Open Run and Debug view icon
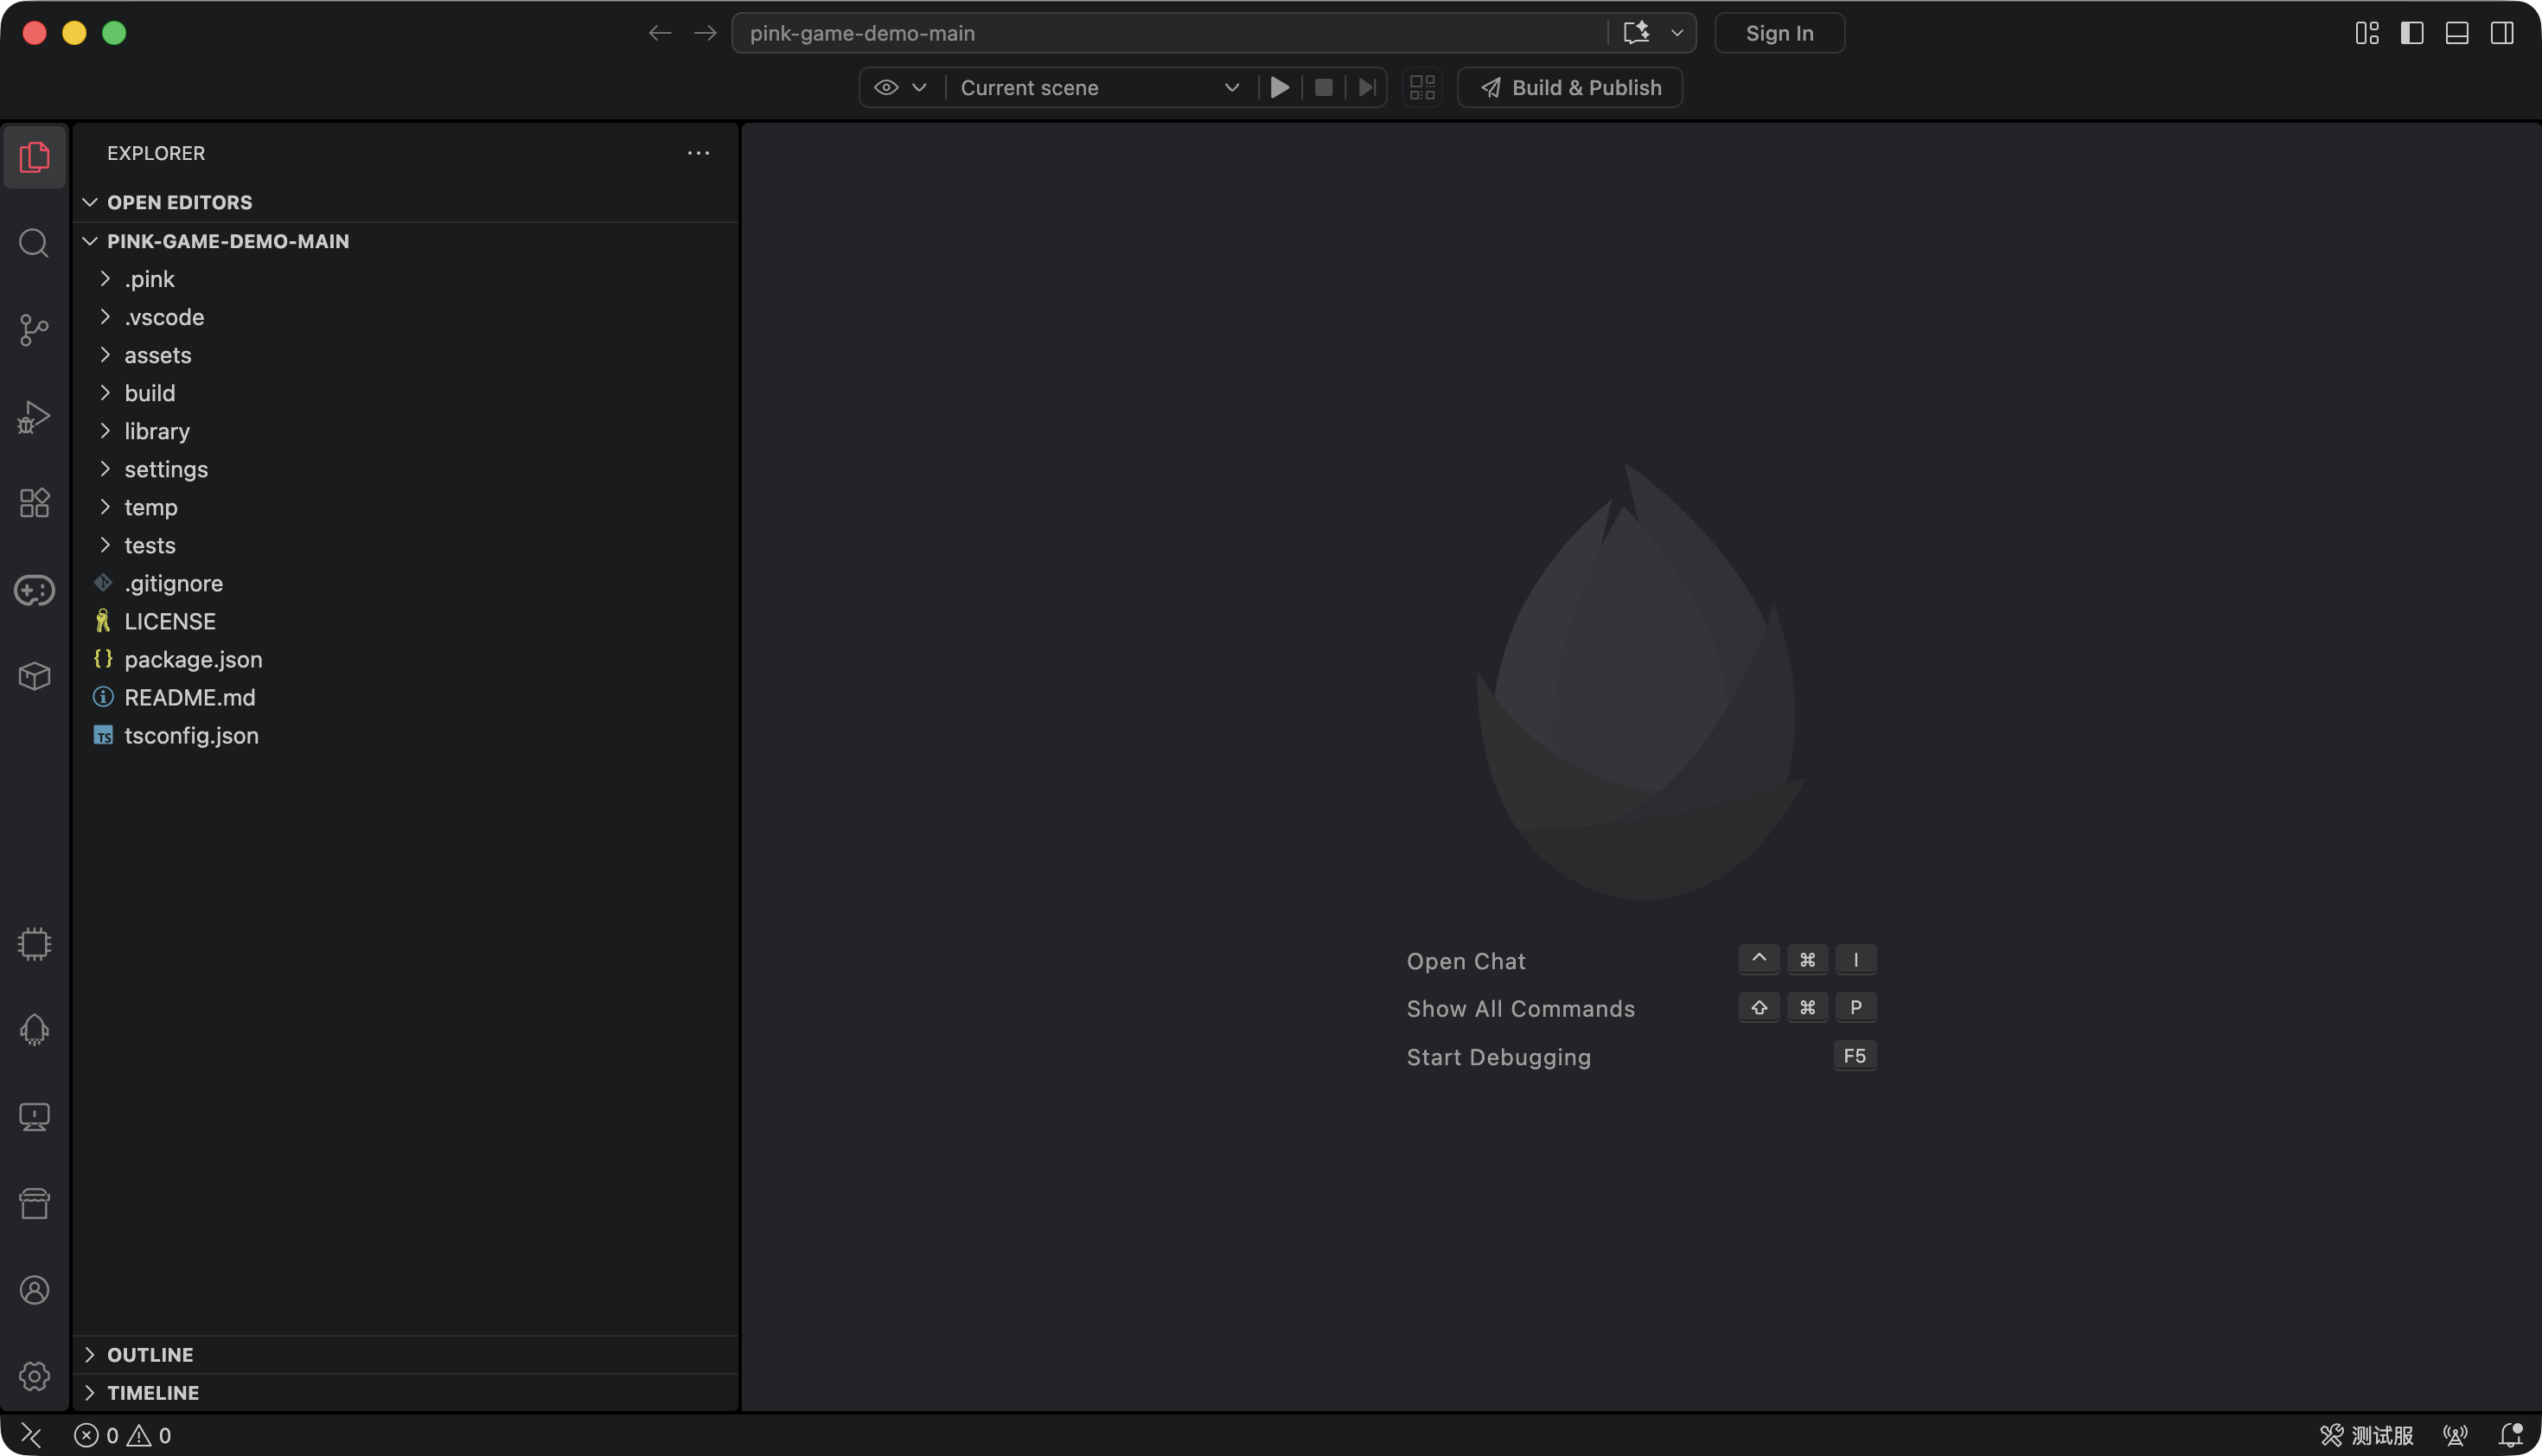 tap(34, 416)
